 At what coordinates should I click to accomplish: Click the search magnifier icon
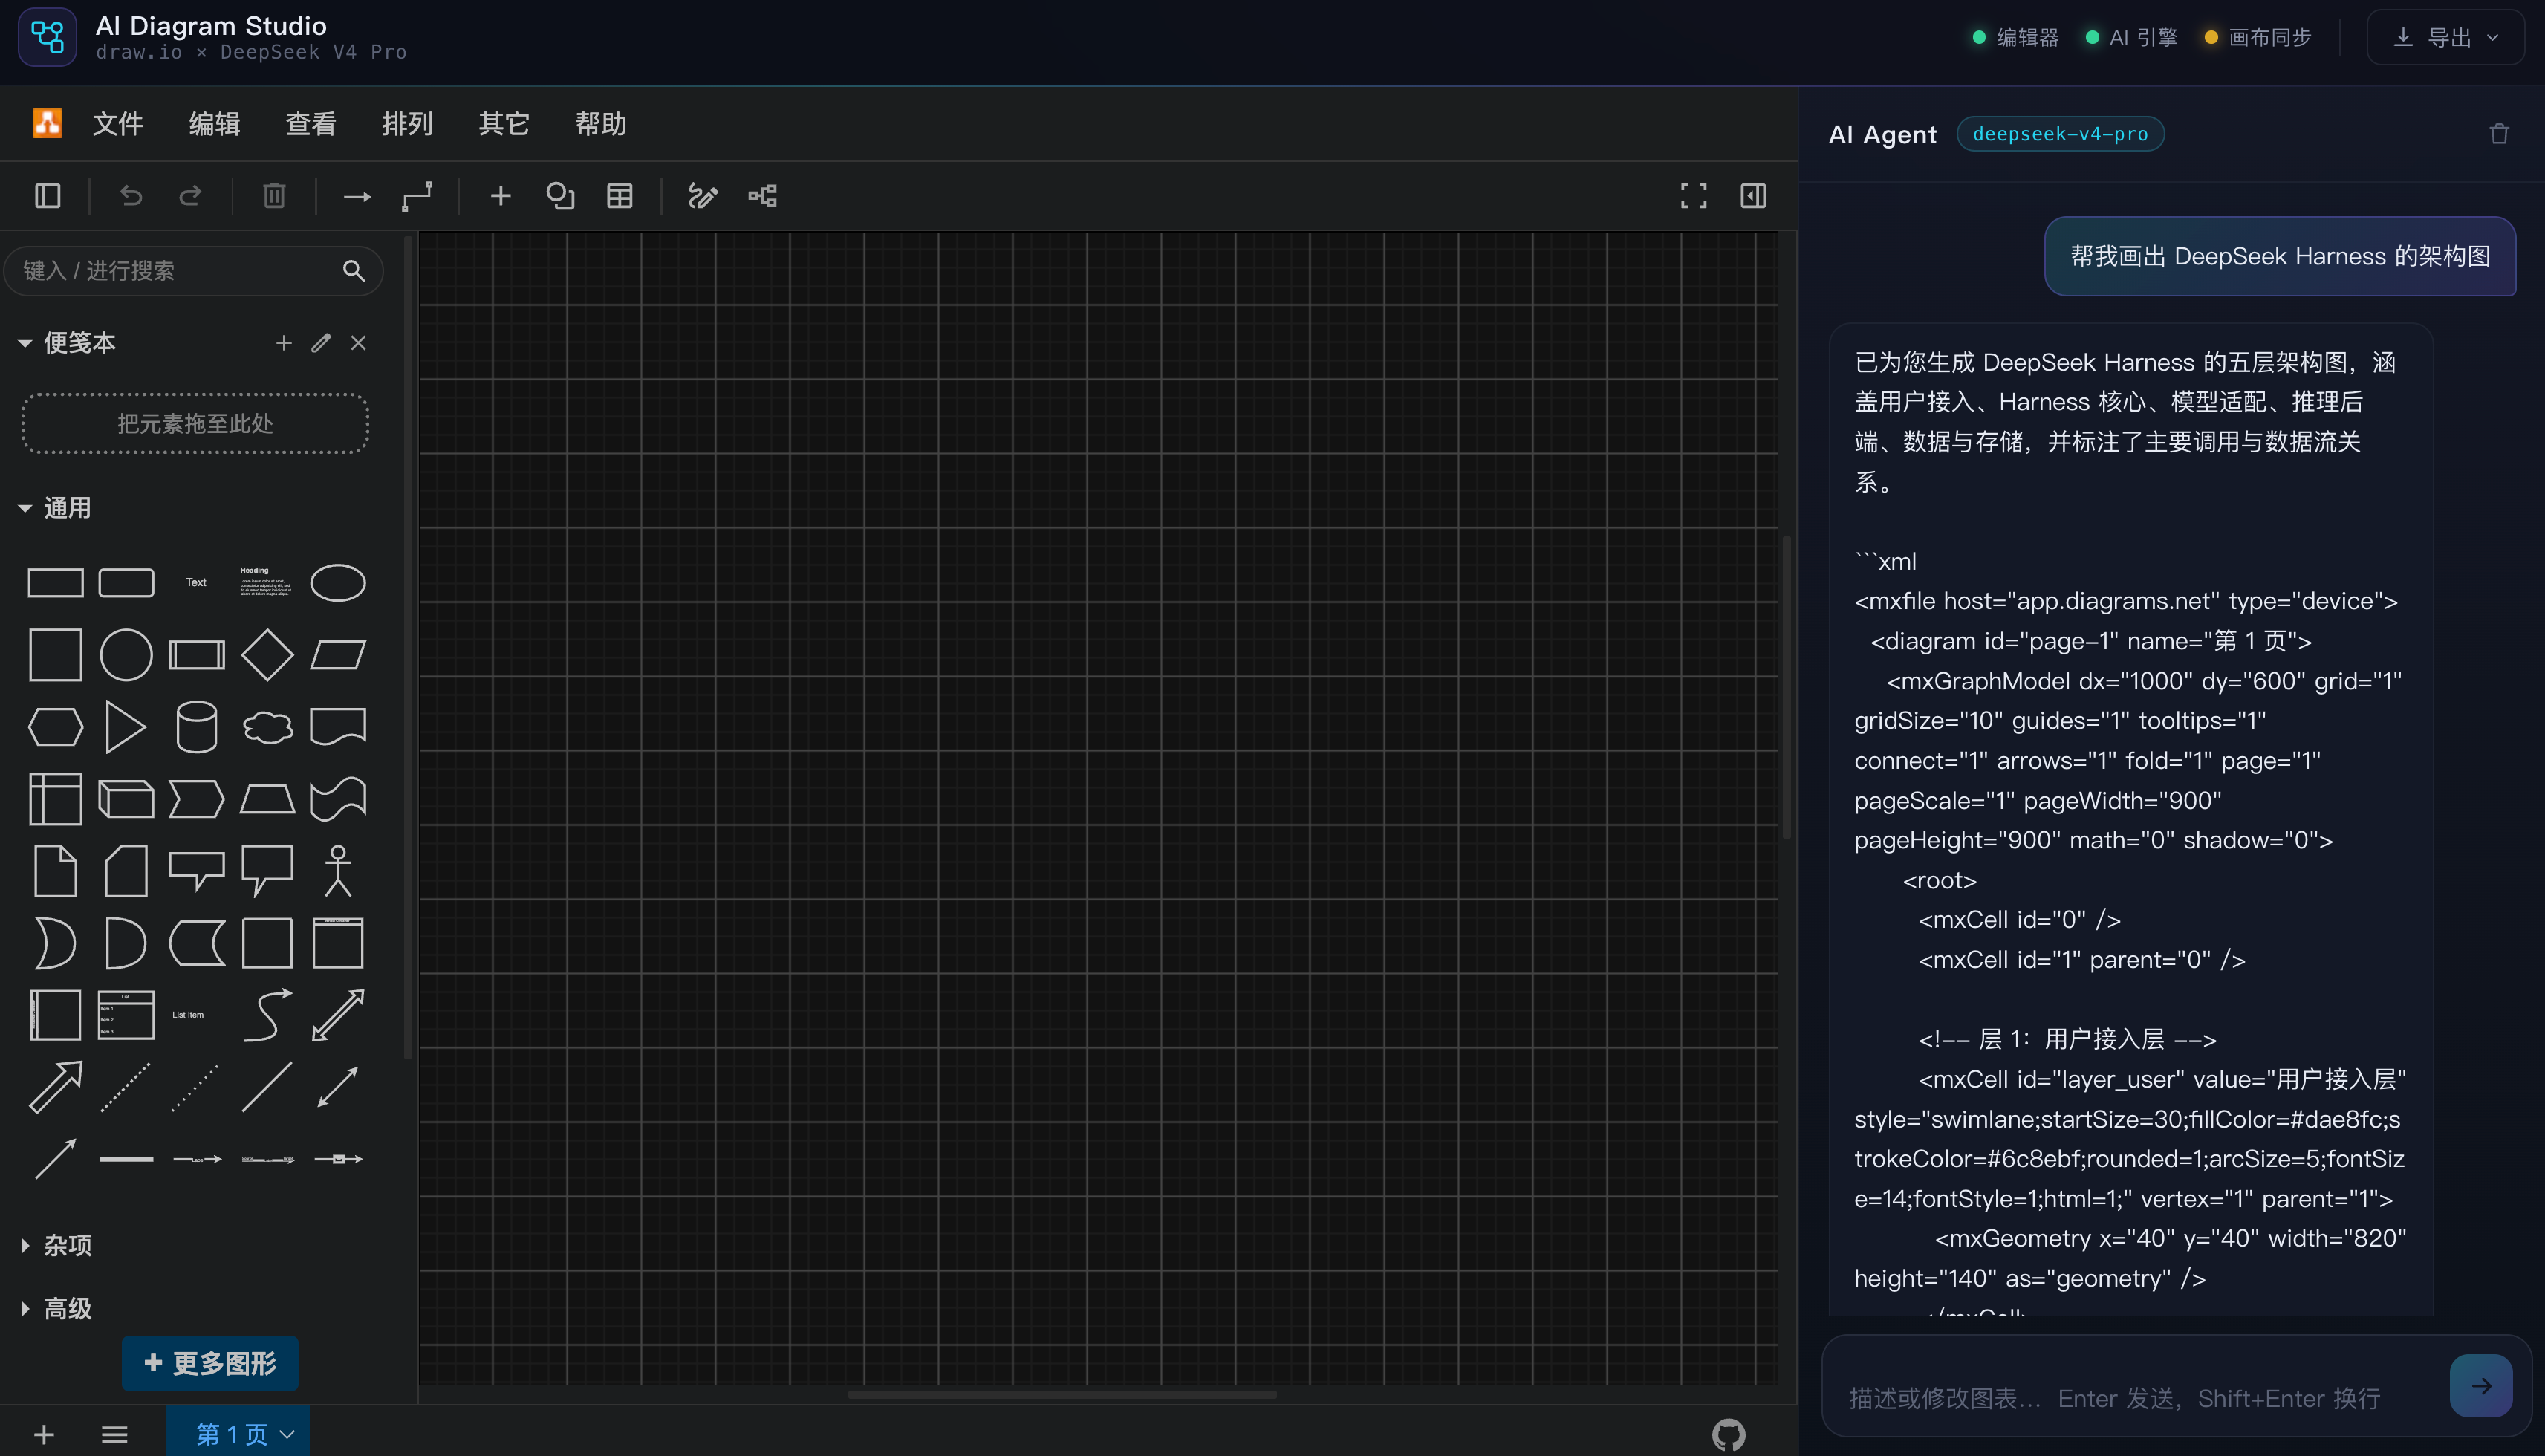click(x=353, y=271)
